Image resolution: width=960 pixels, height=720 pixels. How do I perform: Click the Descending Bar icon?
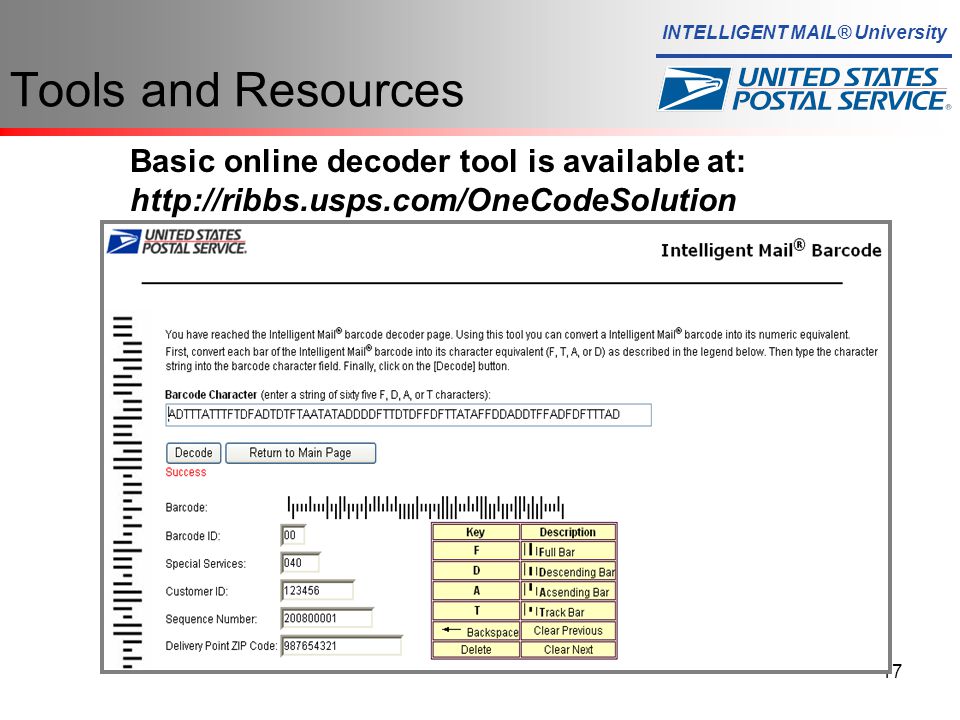coord(529,571)
